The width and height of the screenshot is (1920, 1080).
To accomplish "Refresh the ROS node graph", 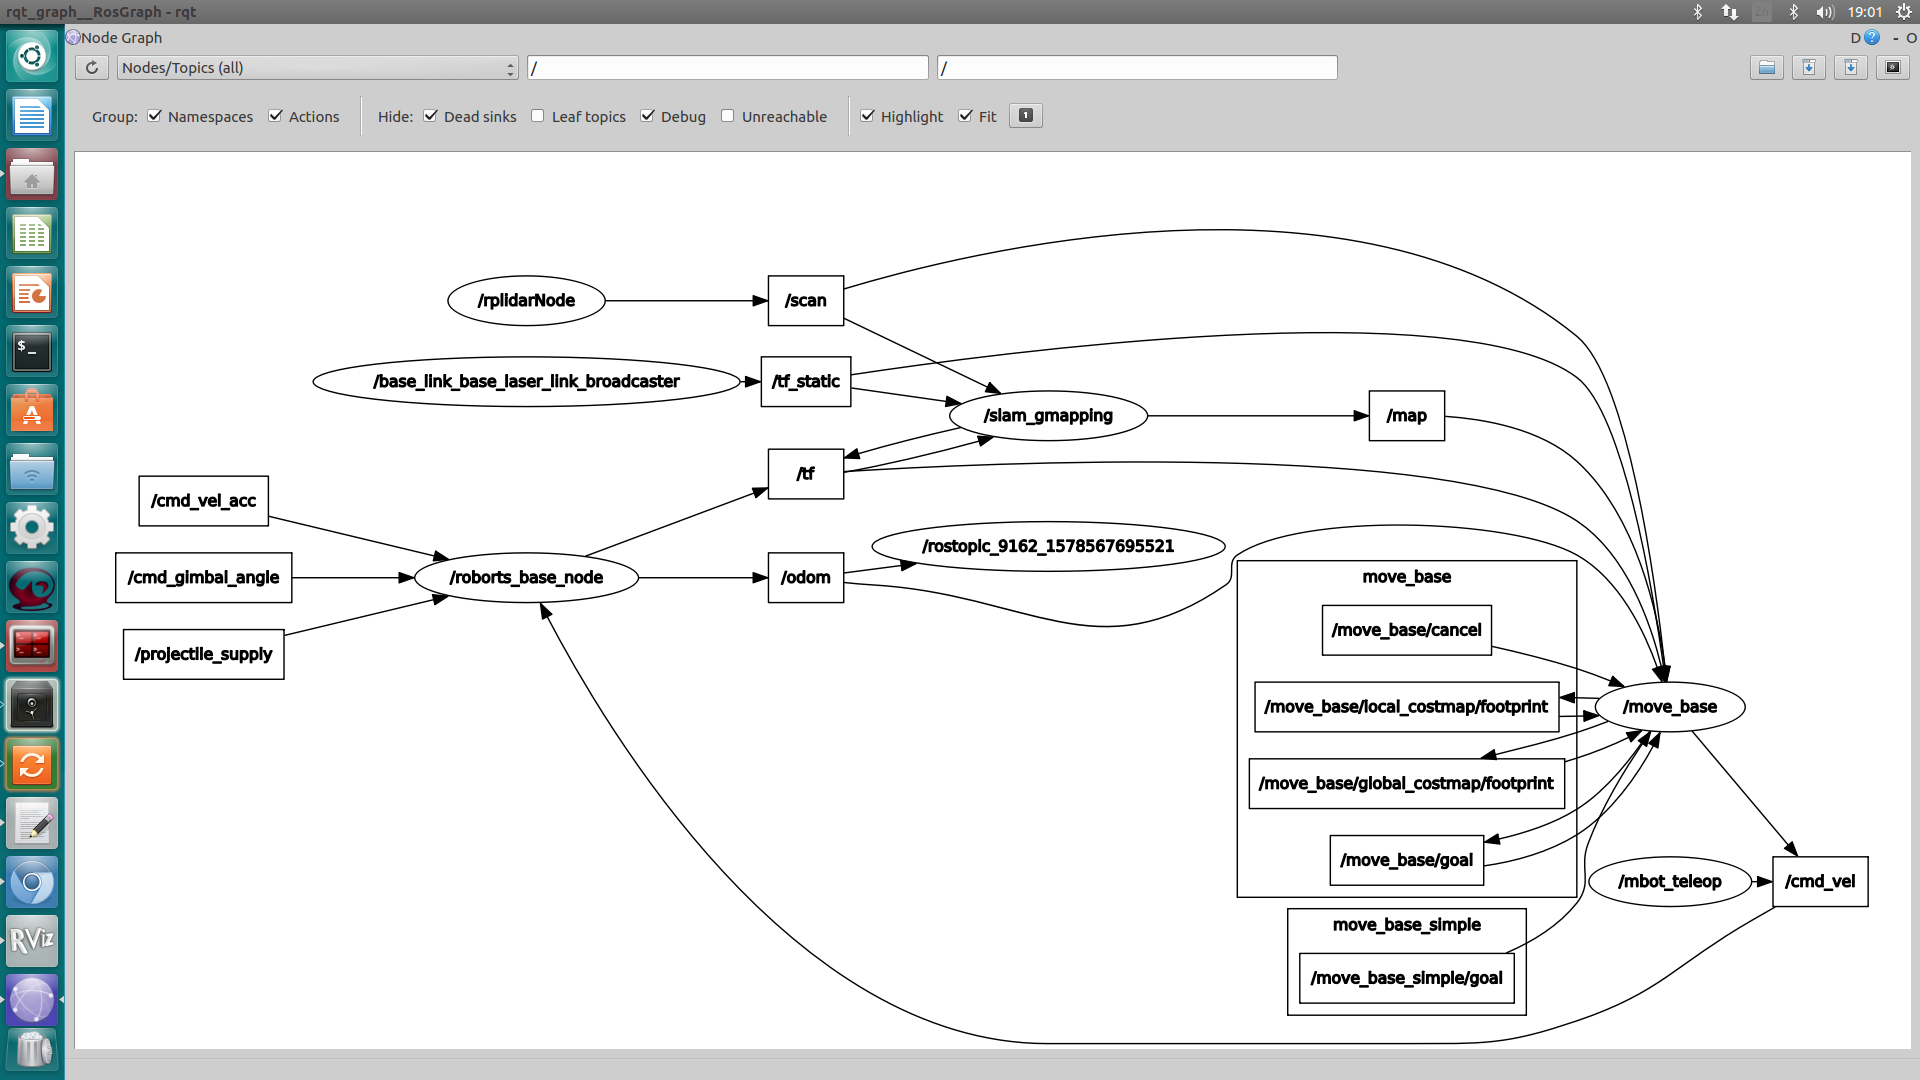I will (x=91, y=67).
